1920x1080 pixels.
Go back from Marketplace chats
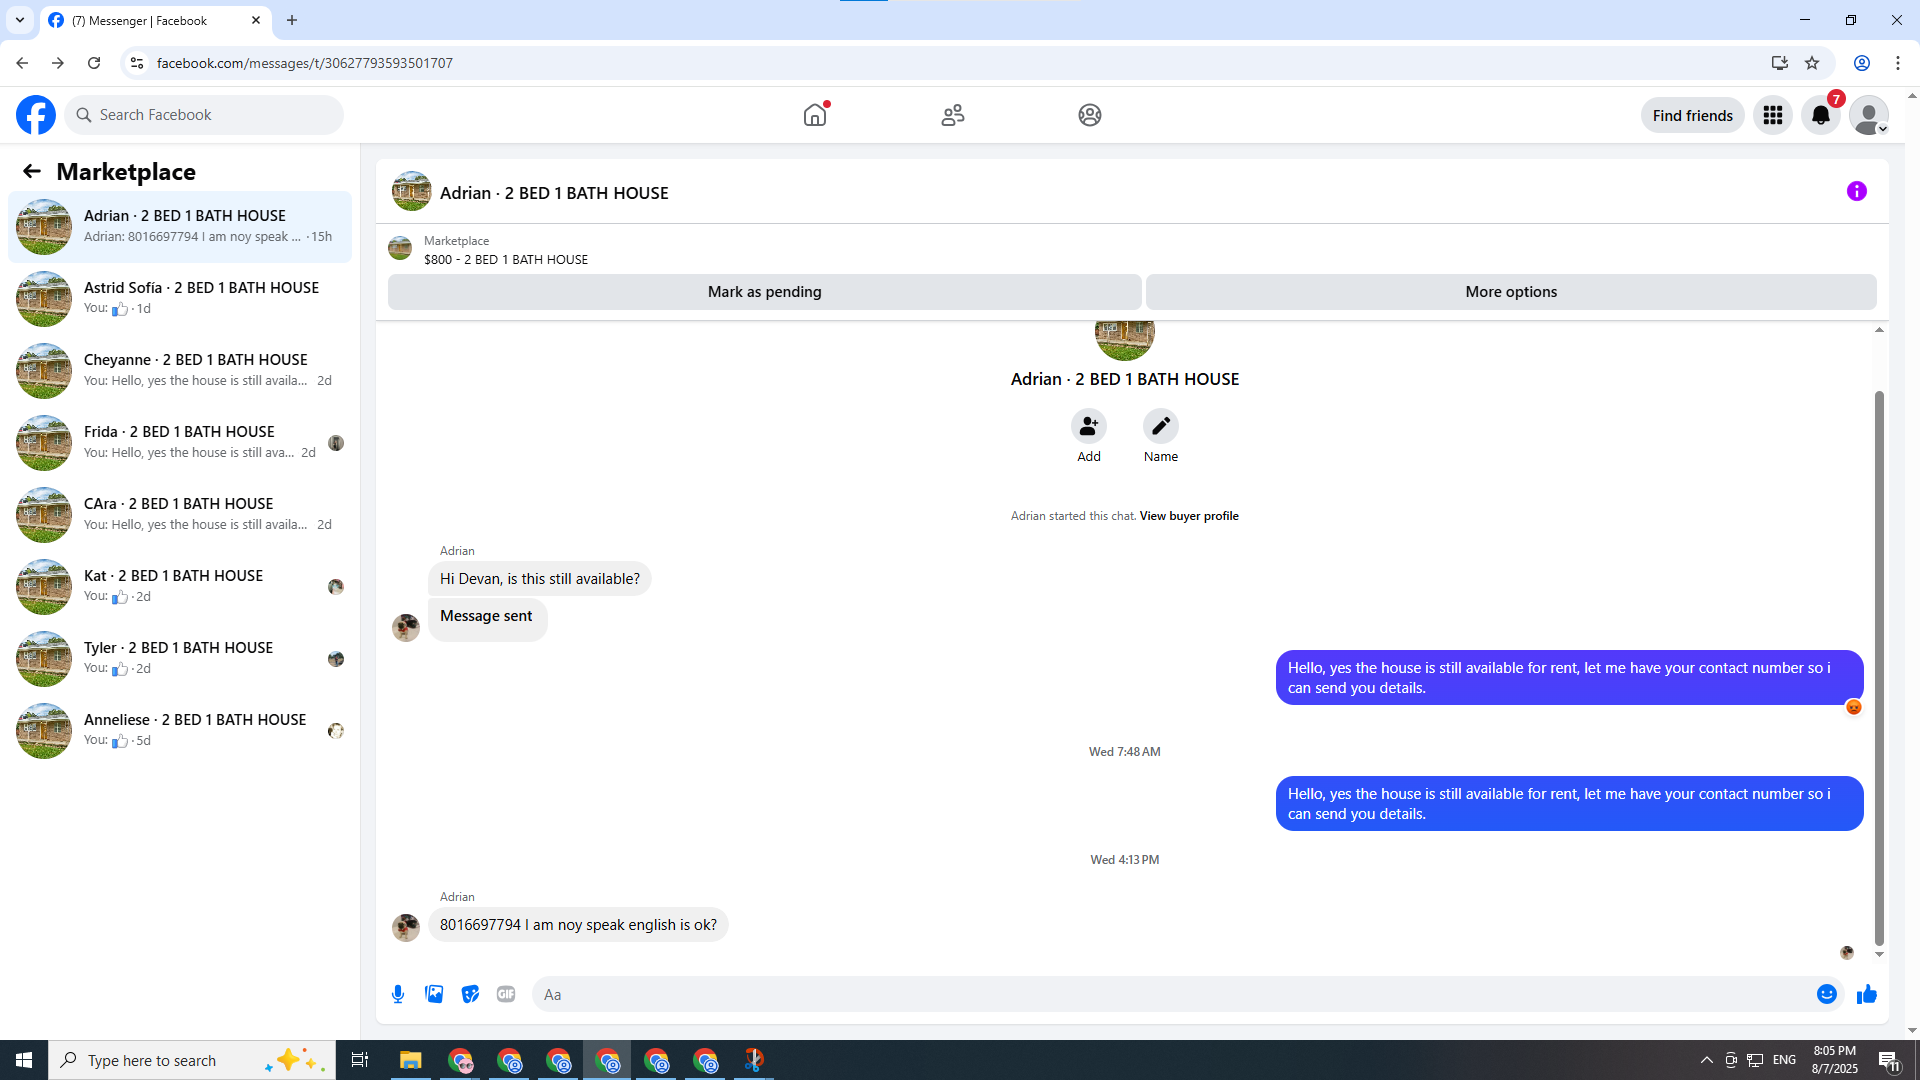coord(32,171)
